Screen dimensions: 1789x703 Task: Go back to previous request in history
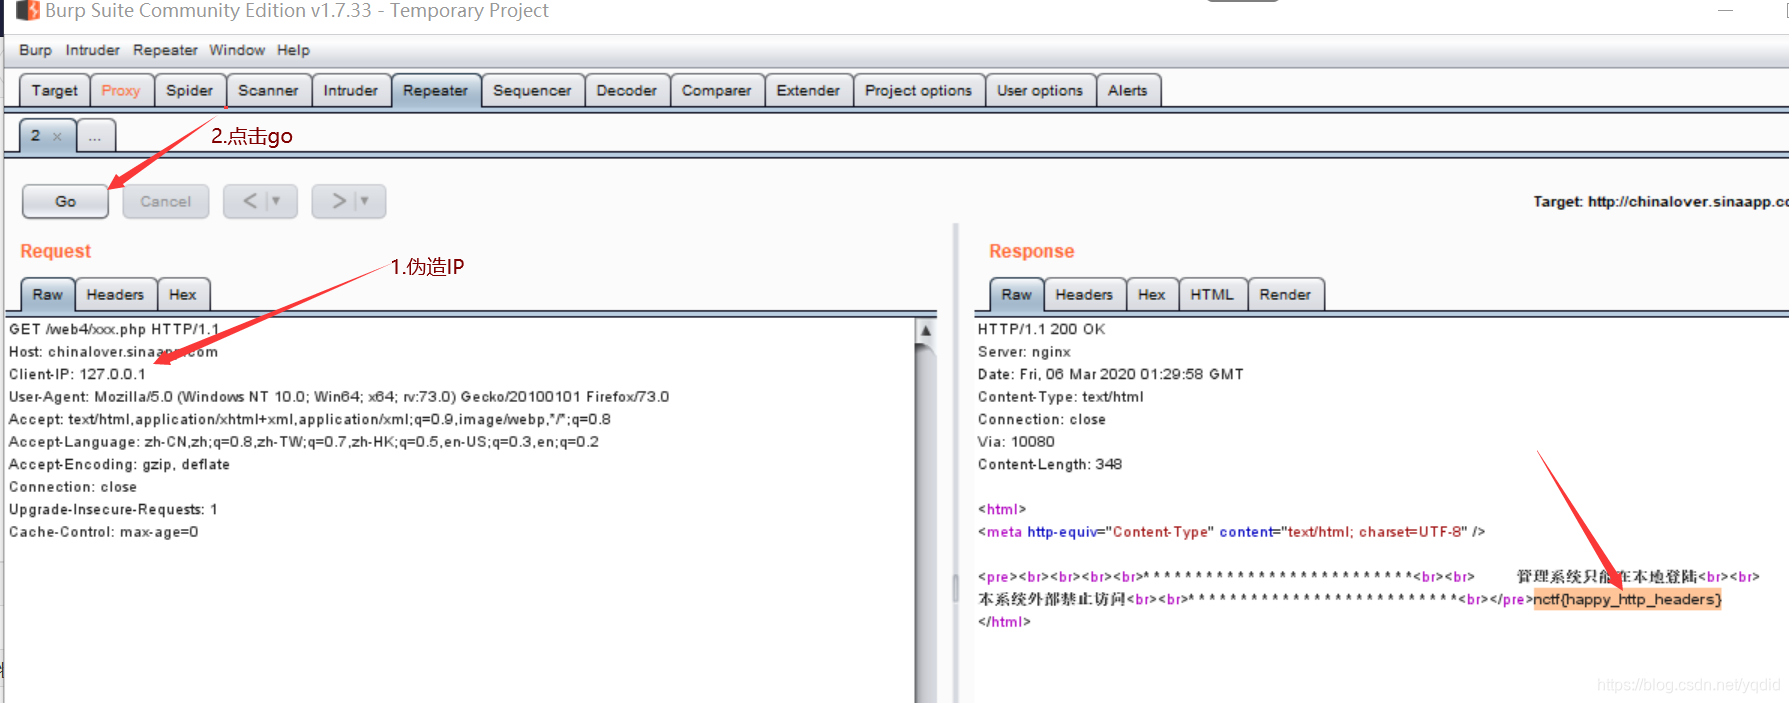tap(250, 201)
